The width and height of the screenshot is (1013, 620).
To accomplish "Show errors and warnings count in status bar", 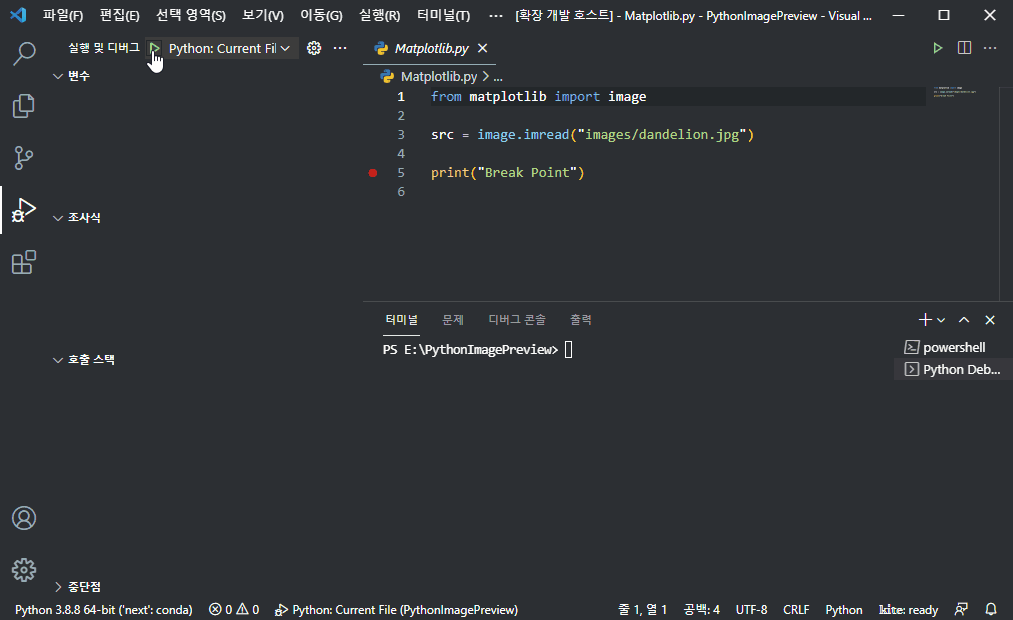I will click(234, 610).
